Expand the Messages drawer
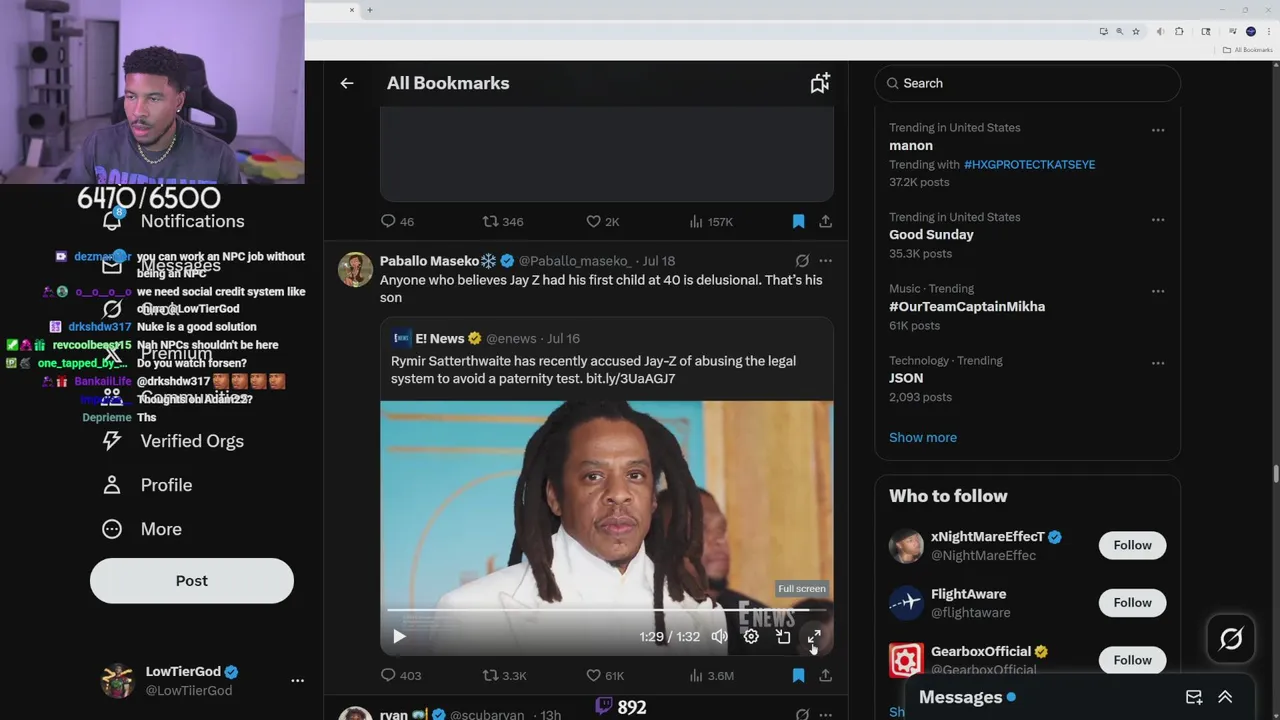This screenshot has height=720, width=1280. click(x=1225, y=697)
